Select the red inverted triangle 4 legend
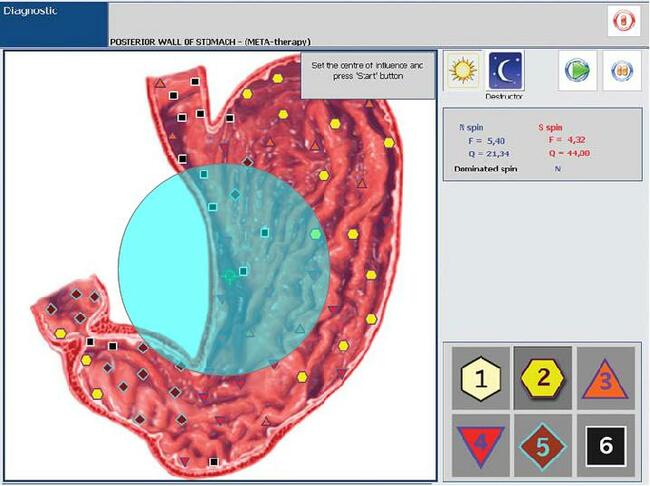 point(481,440)
